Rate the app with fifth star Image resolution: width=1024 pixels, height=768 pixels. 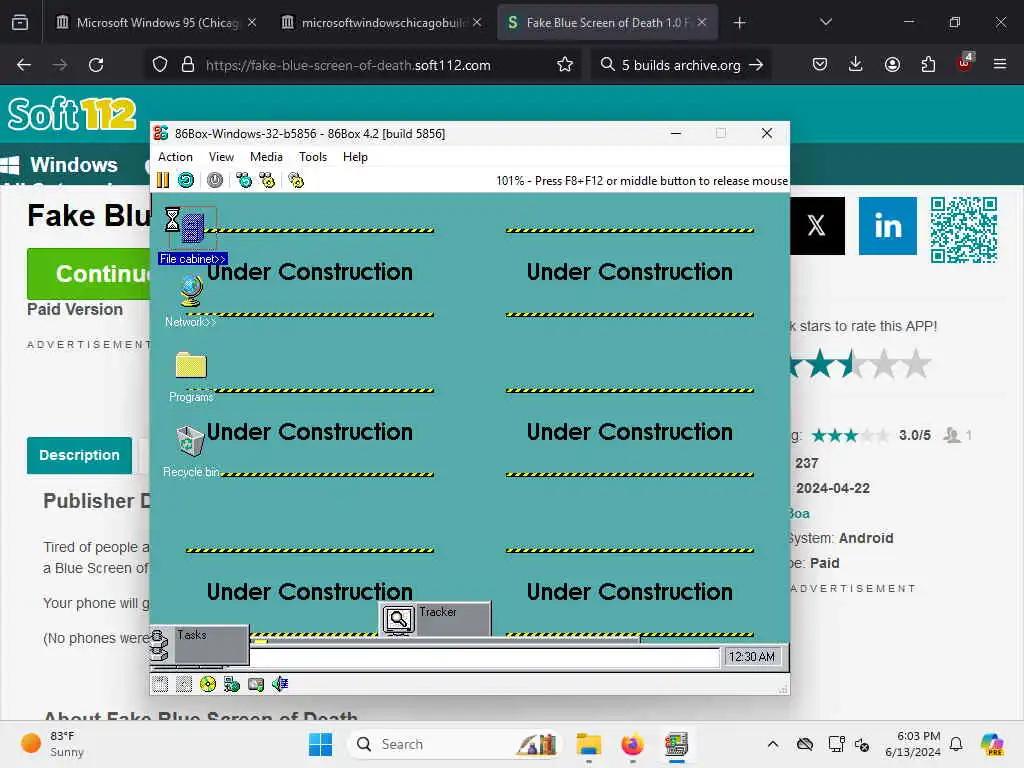[x=916, y=364]
